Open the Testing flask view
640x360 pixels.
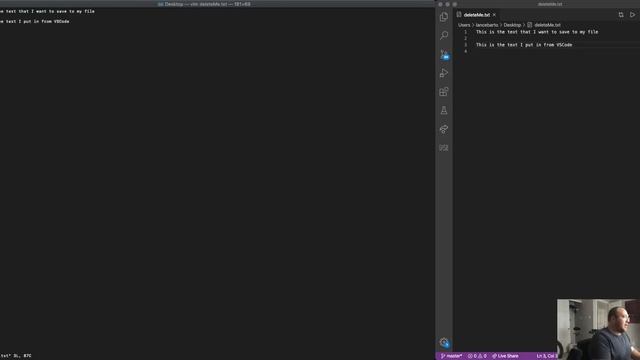click(x=444, y=110)
